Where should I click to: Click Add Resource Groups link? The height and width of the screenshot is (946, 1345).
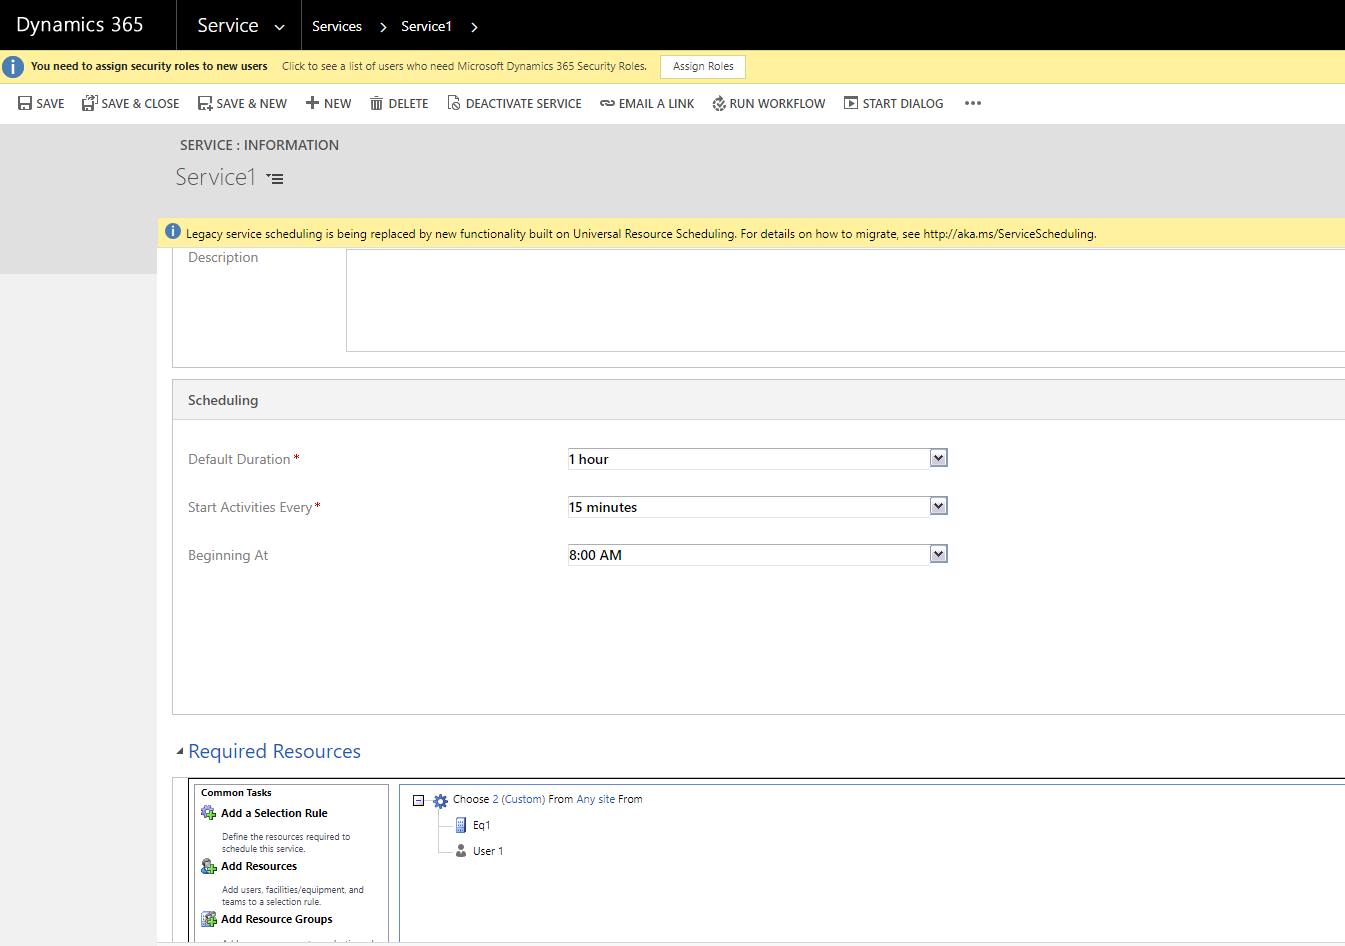click(277, 919)
